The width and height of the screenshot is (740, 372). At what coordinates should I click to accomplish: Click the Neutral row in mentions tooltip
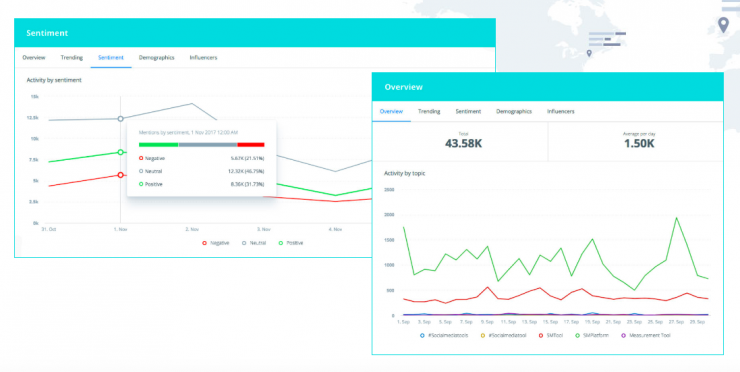point(202,171)
